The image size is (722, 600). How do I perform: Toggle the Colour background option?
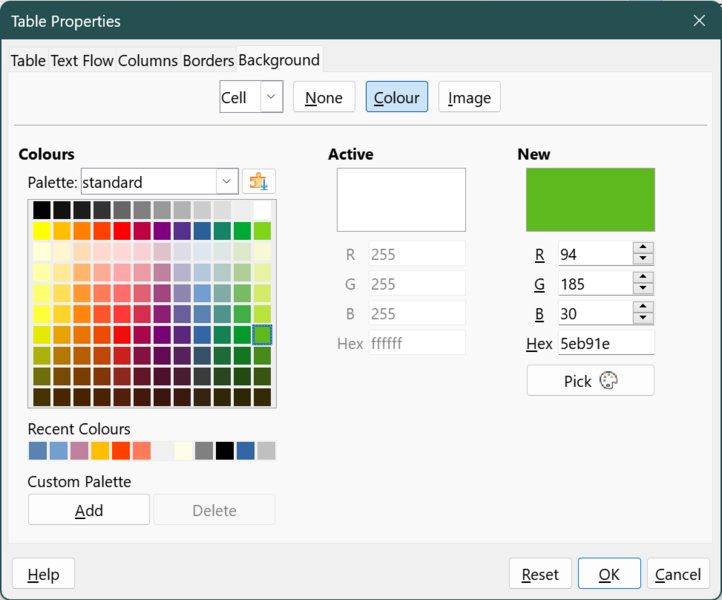coord(397,97)
